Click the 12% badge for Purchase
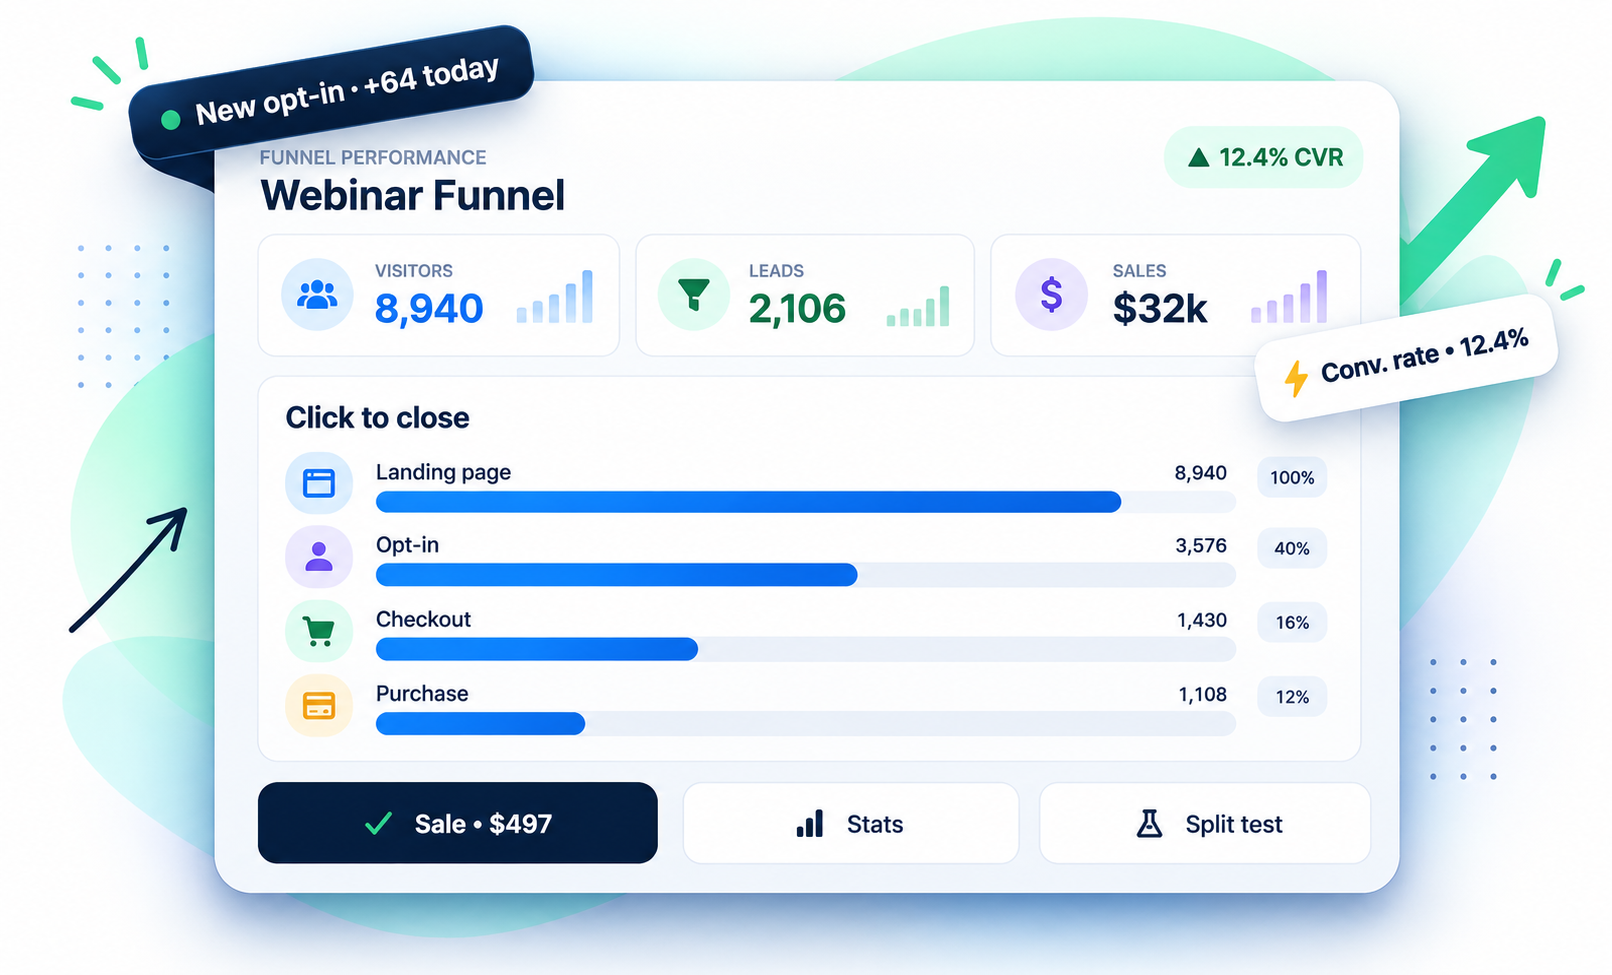Screen dimensions: 1612x975 click(1292, 697)
